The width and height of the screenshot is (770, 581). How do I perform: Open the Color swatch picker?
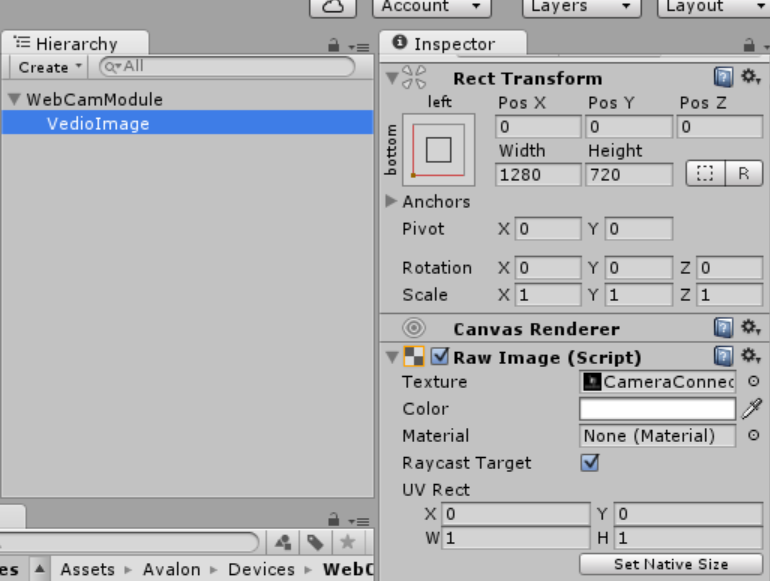[658, 409]
